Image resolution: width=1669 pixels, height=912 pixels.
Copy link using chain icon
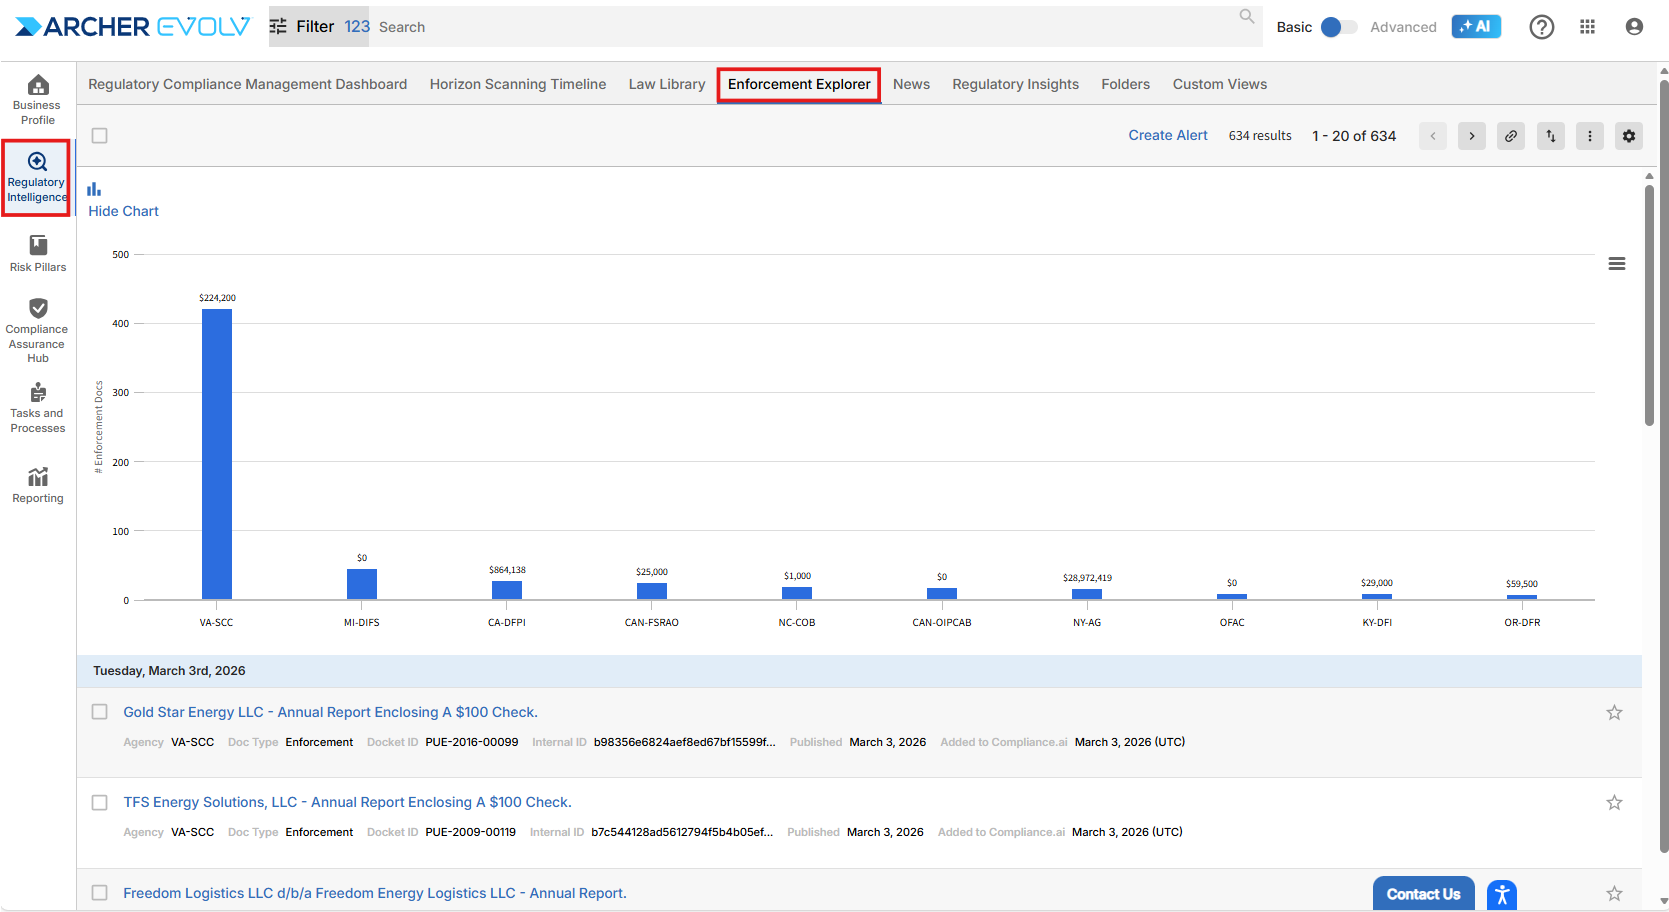pyautogui.click(x=1511, y=136)
